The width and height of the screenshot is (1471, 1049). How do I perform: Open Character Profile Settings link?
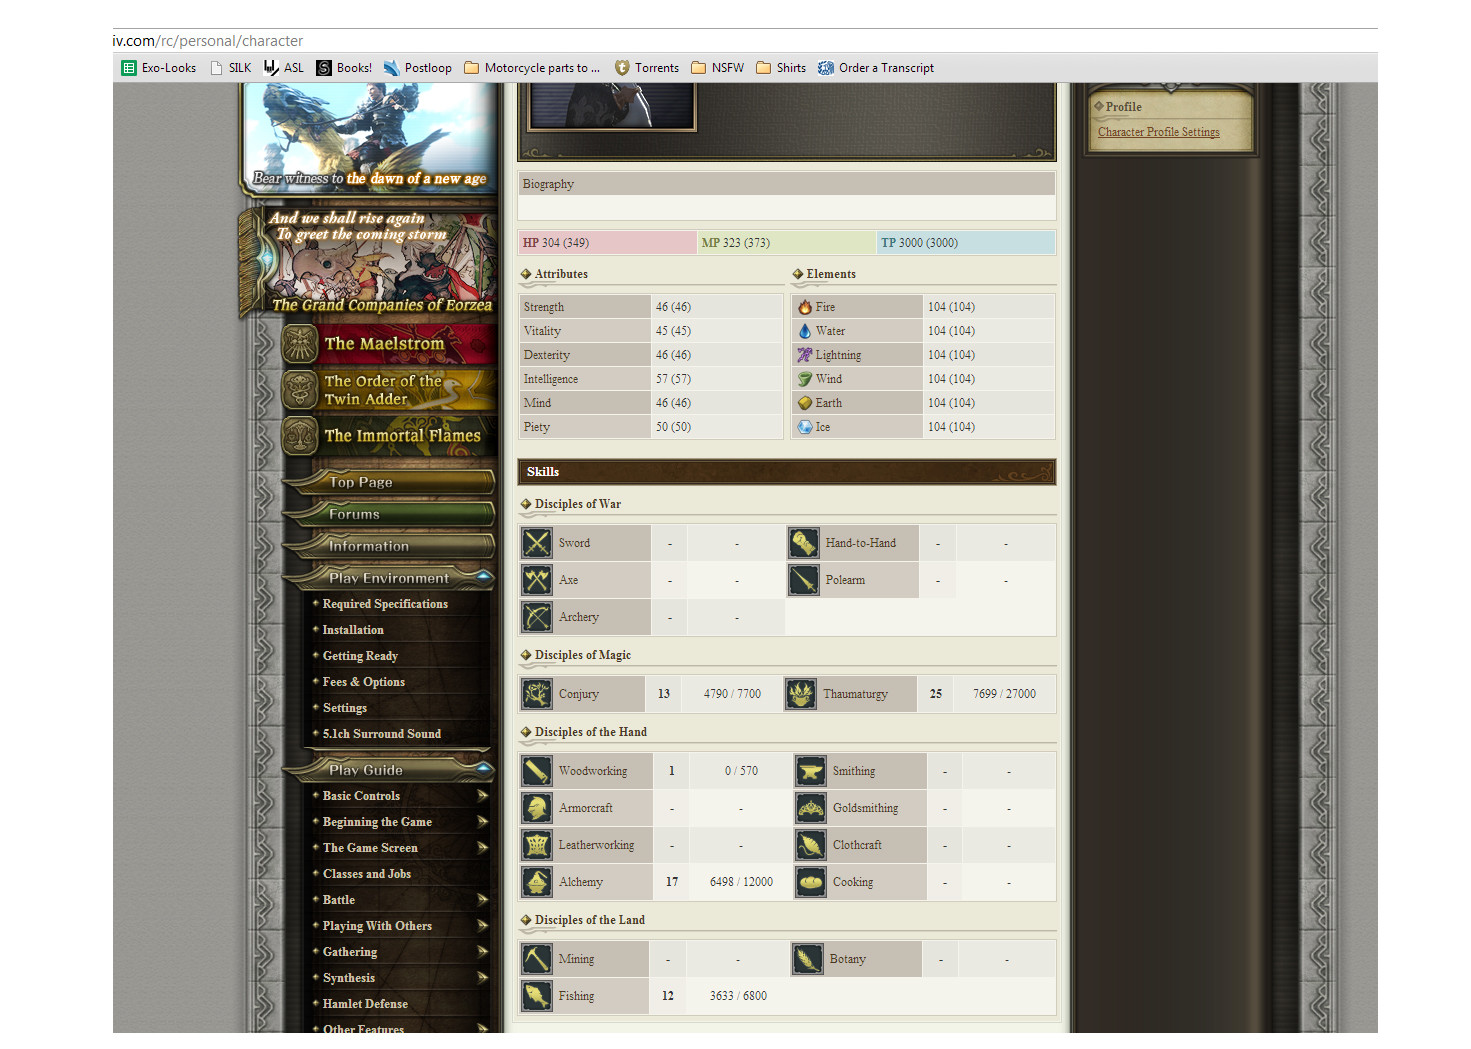pyautogui.click(x=1158, y=132)
